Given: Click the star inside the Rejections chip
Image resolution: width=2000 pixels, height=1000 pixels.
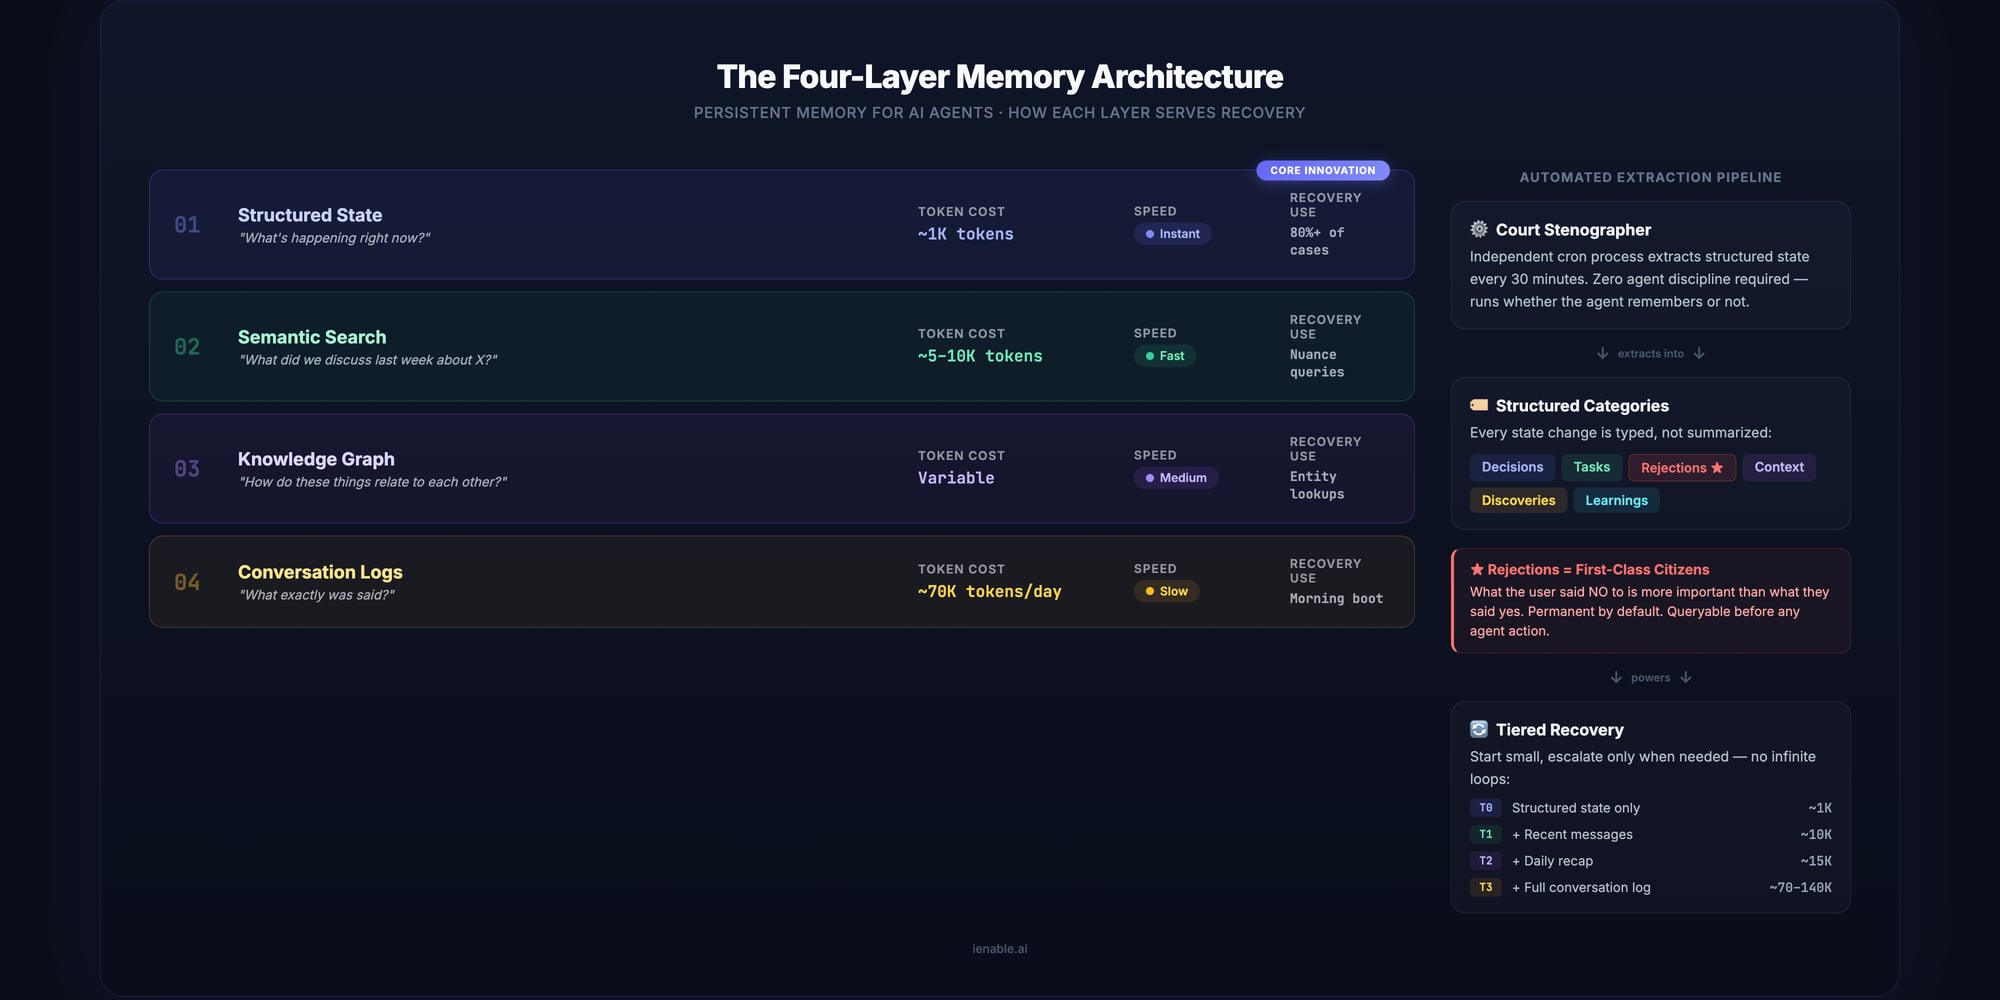Looking at the screenshot, I should click(1716, 467).
